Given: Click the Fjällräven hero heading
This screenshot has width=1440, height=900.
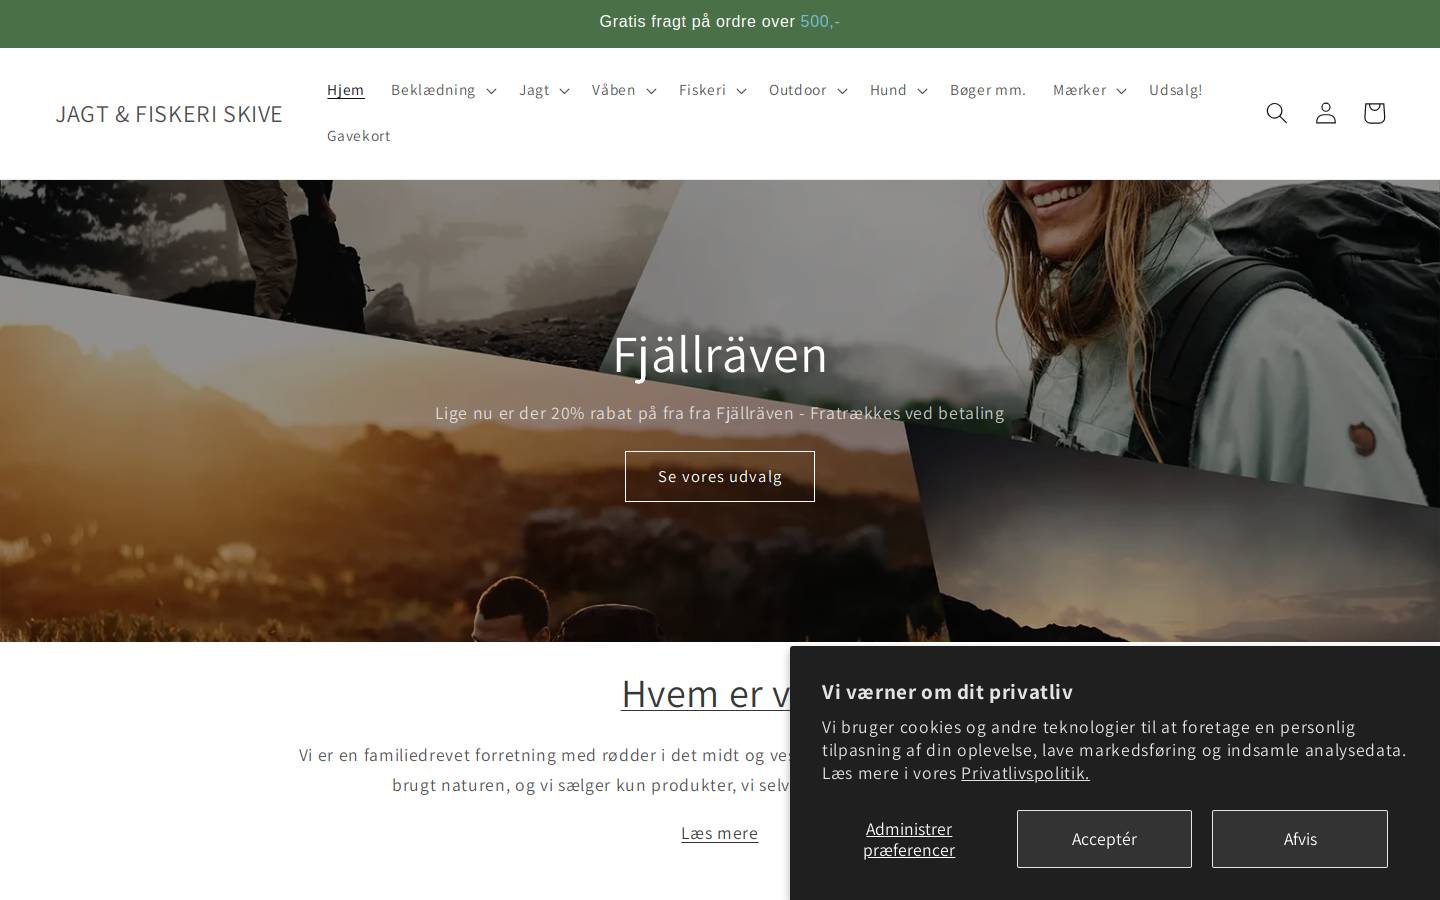Looking at the screenshot, I should 720,354.
